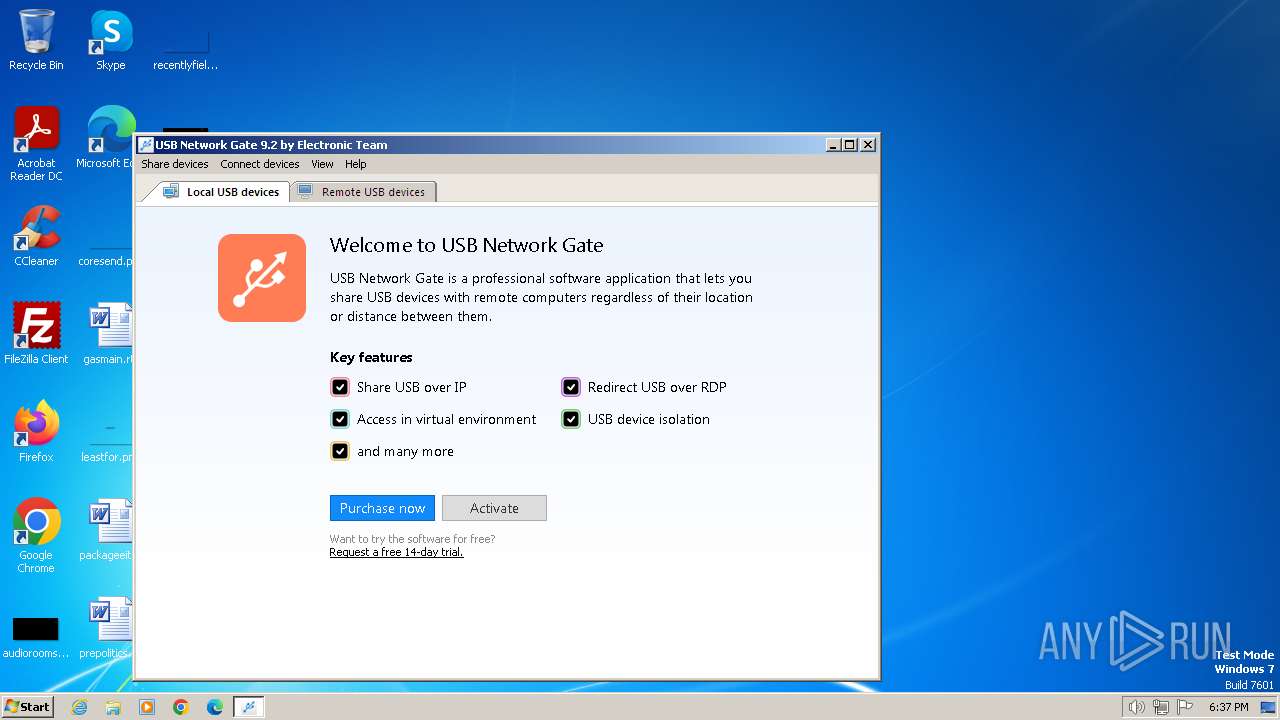Image resolution: width=1280 pixels, height=720 pixels.
Task: Select the audiorooms desktop file
Action: pos(36,636)
